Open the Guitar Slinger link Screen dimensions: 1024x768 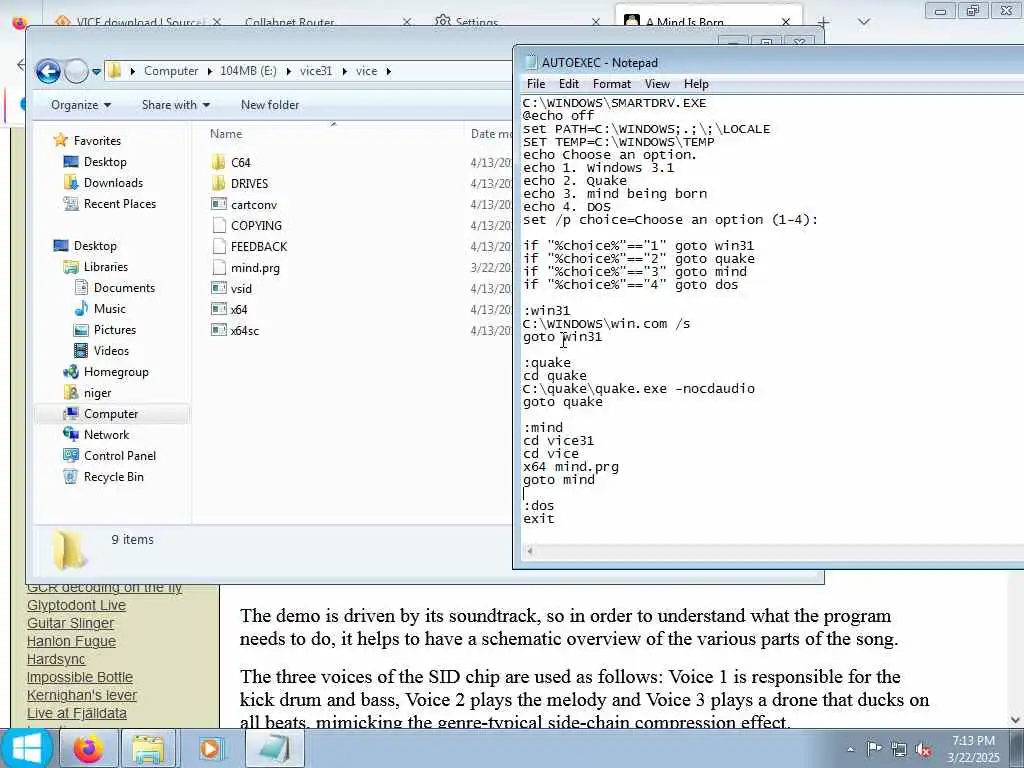[71, 623]
